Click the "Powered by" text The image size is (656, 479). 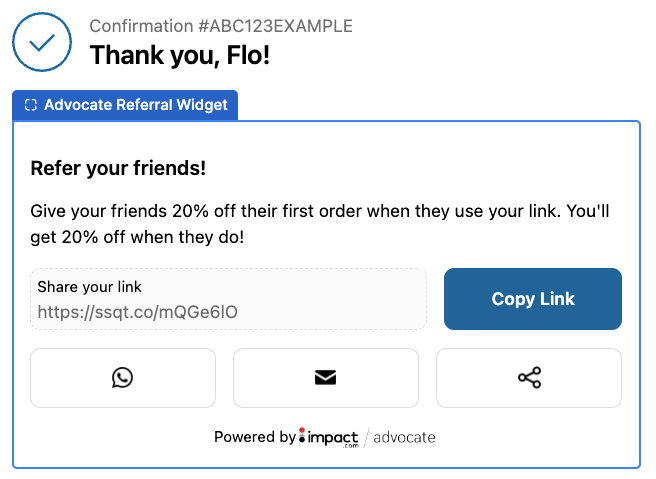tap(254, 437)
